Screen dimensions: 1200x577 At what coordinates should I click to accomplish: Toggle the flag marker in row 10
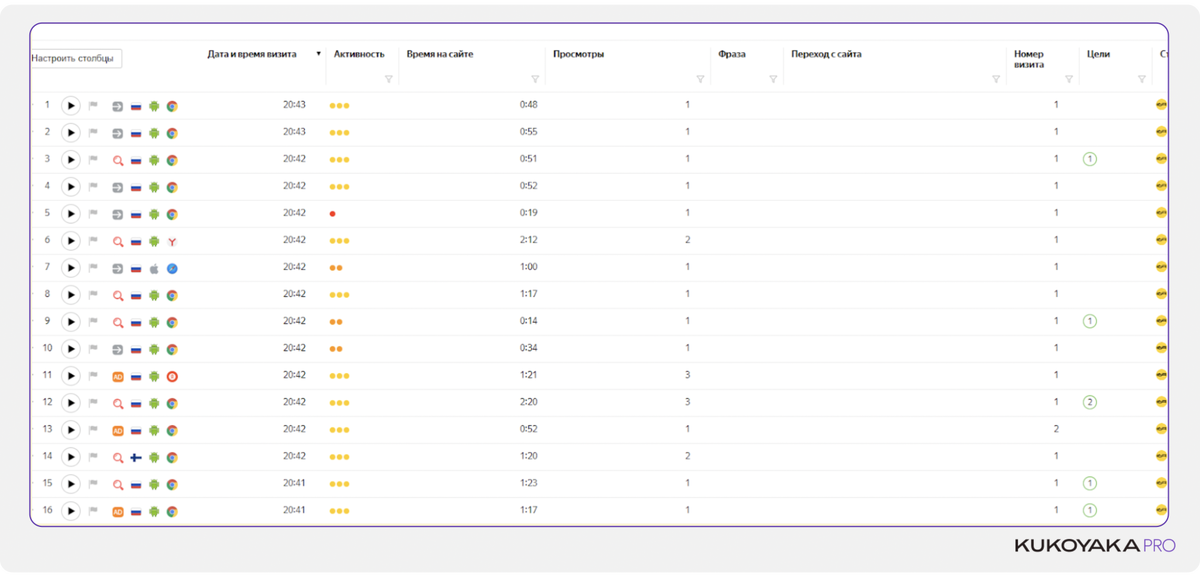click(x=94, y=348)
